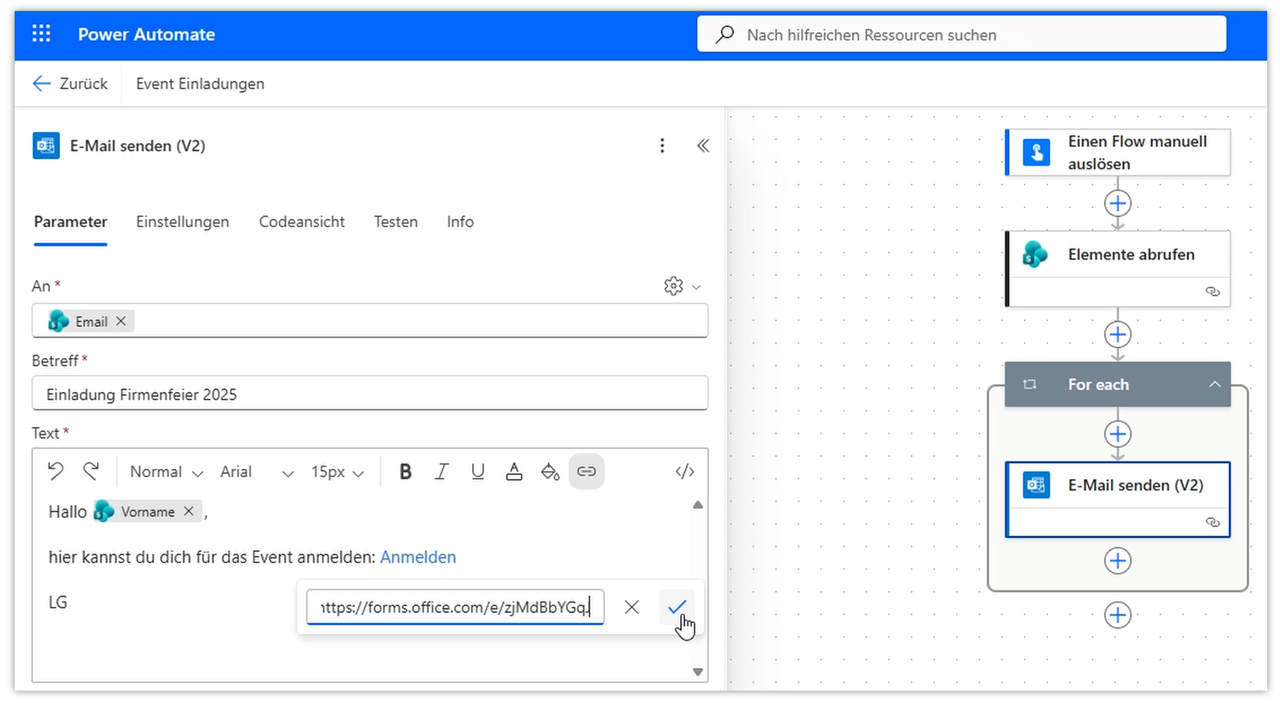Toggle bold formatting
1280x703 pixels.
[405, 472]
